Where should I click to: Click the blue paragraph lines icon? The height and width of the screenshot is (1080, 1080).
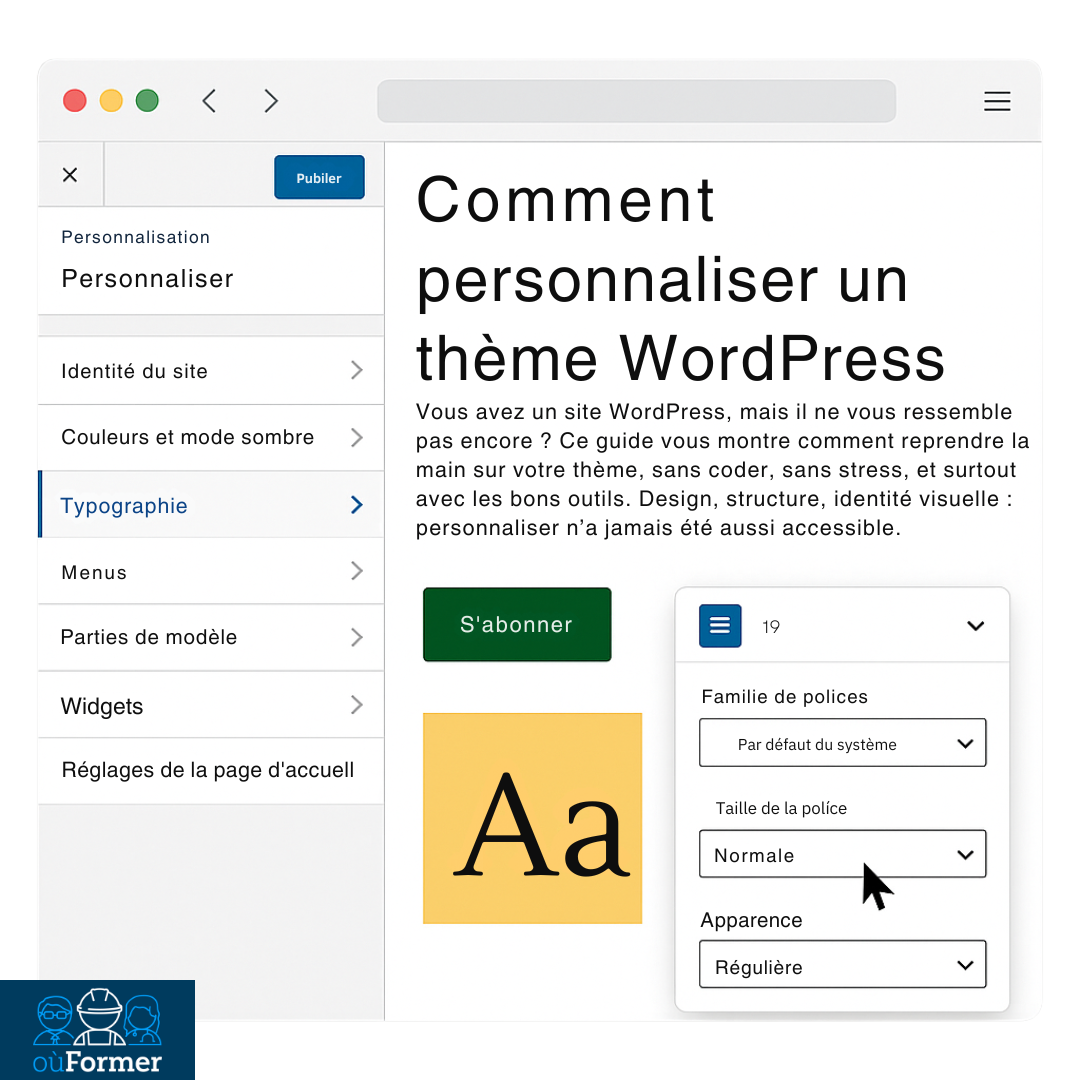pyautogui.click(x=720, y=625)
